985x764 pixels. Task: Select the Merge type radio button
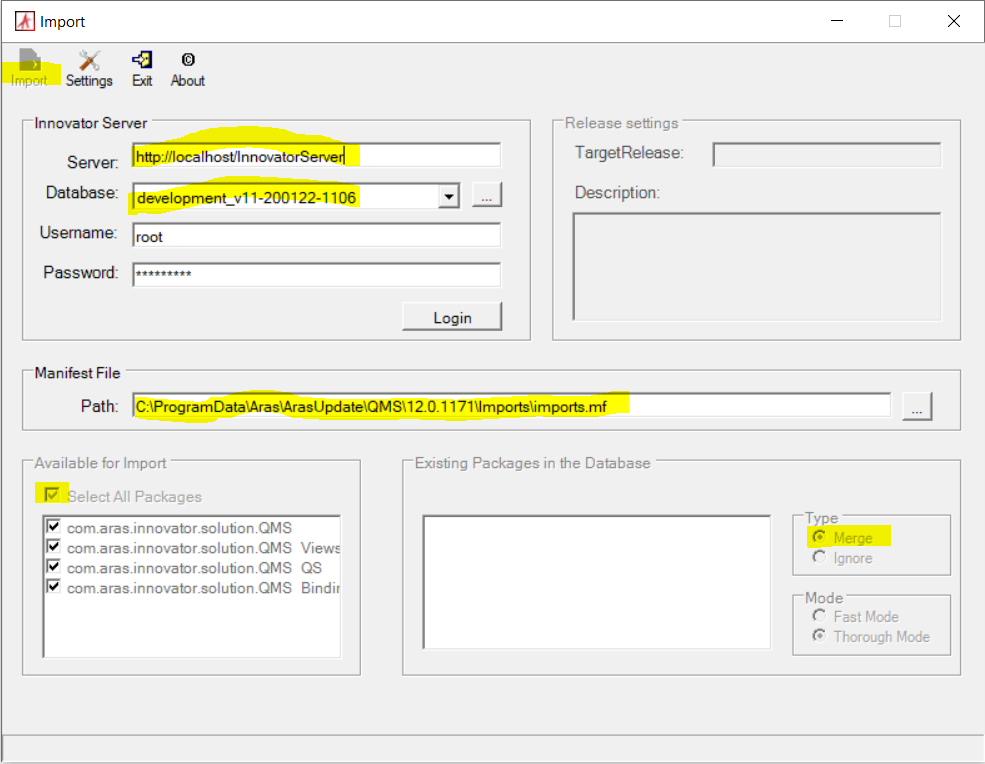pyautogui.click(x=820, y=538)
